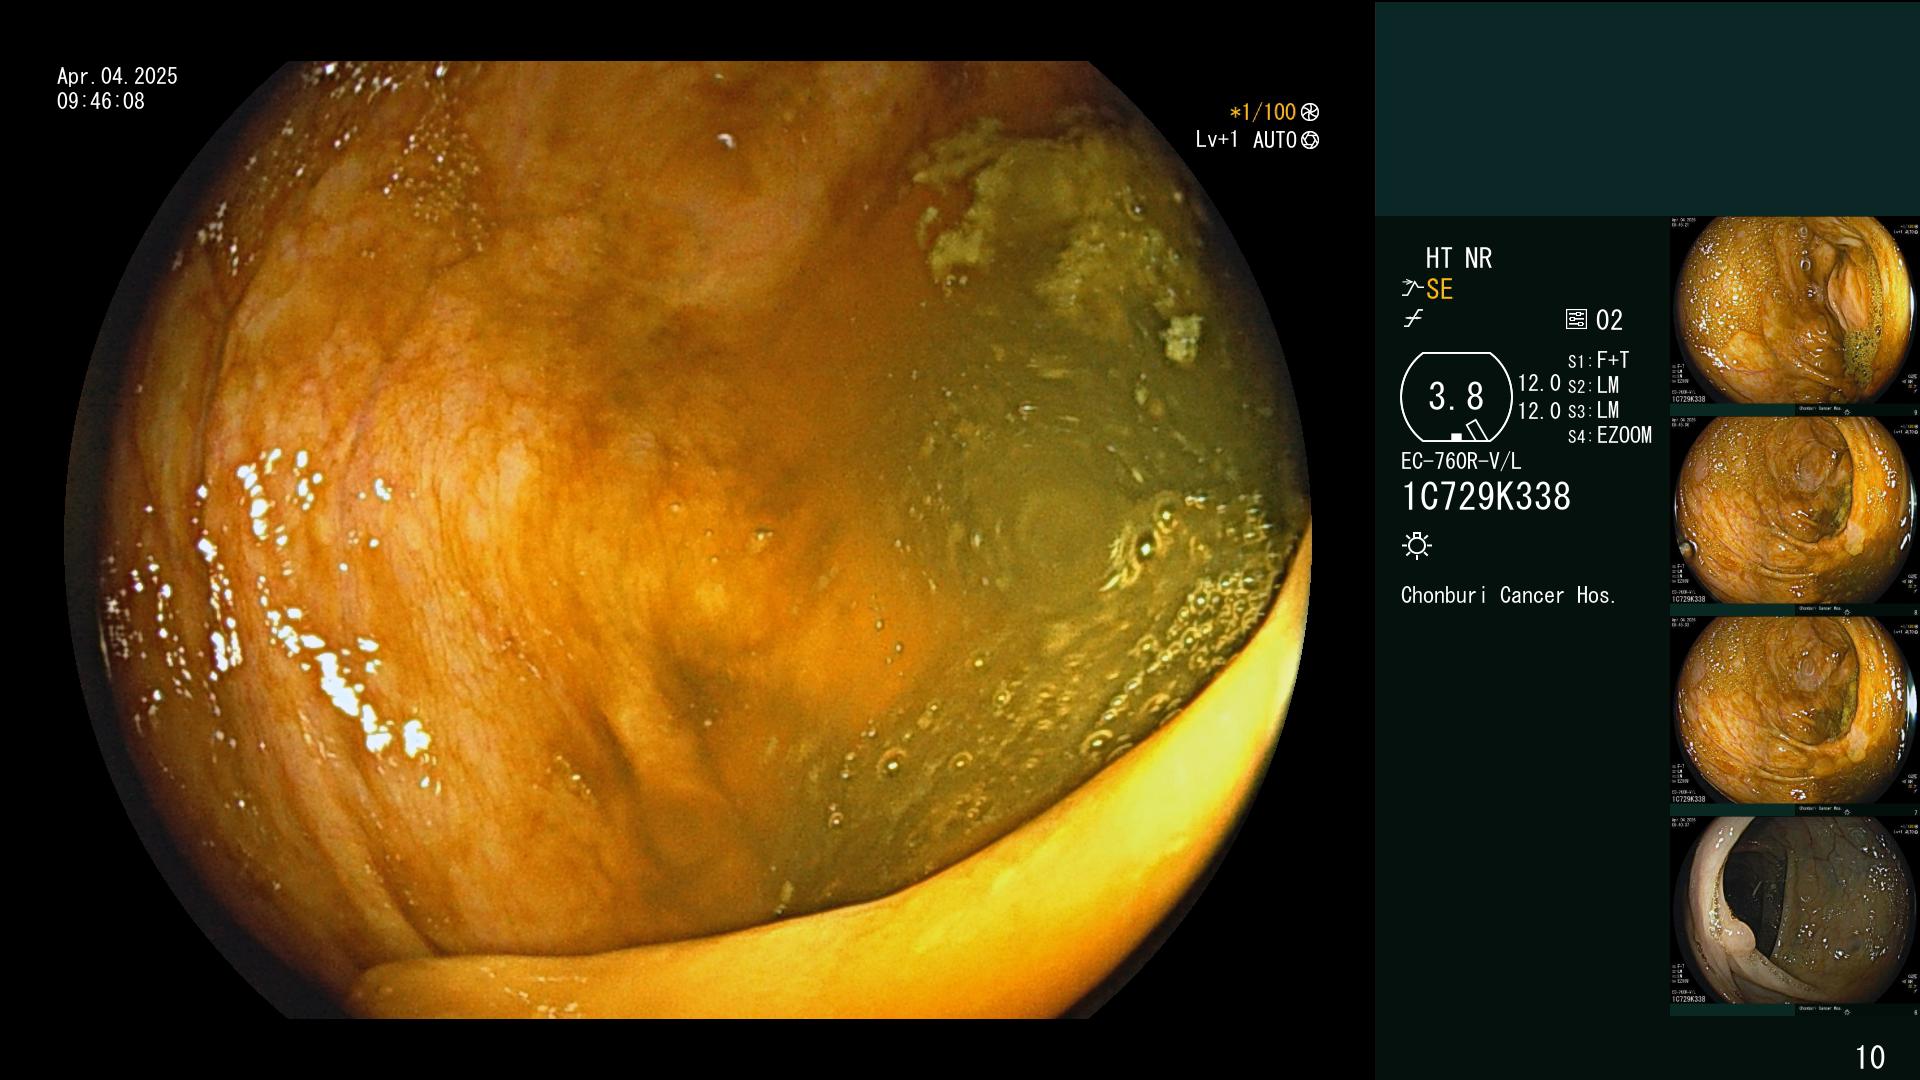Click the Chonburi Cancer Hos. label
This screenshot has height=1080, width=1920.
pos(1509,596)
